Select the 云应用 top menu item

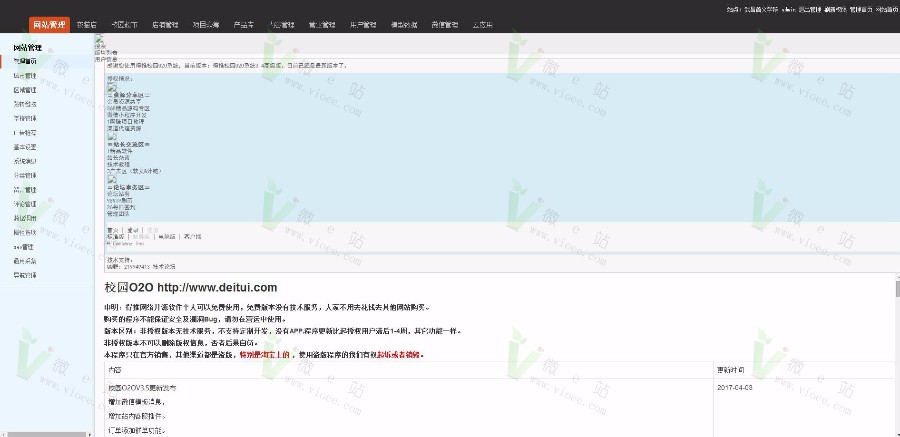483,25
